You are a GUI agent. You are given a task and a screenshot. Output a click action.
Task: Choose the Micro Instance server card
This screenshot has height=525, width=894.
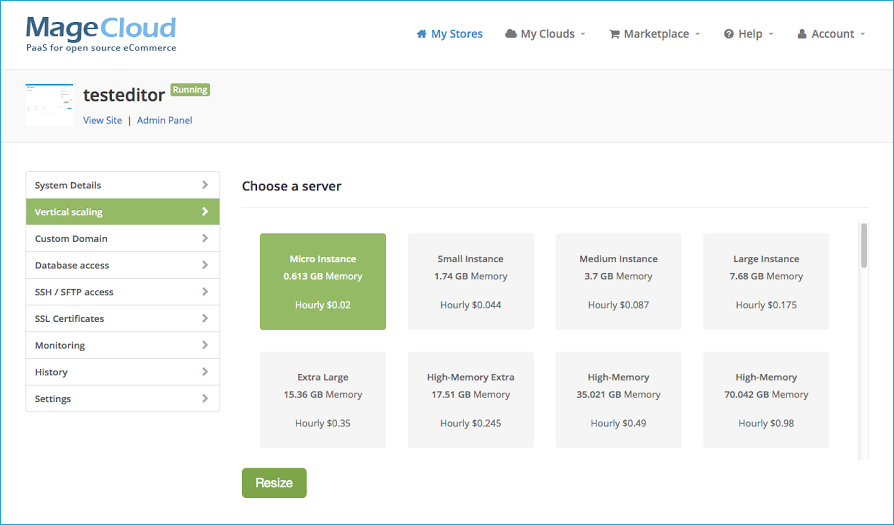tap(323, 282)
